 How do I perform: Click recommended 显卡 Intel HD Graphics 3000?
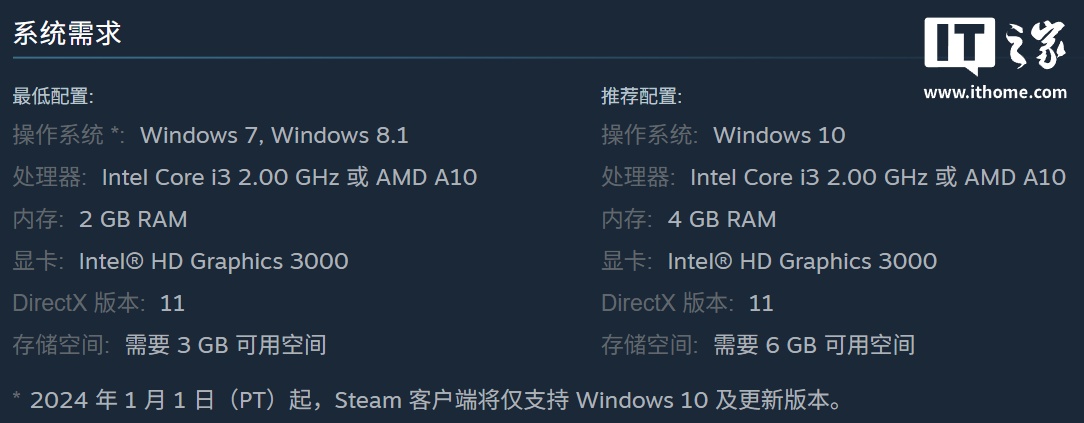[x=802, y=261]
